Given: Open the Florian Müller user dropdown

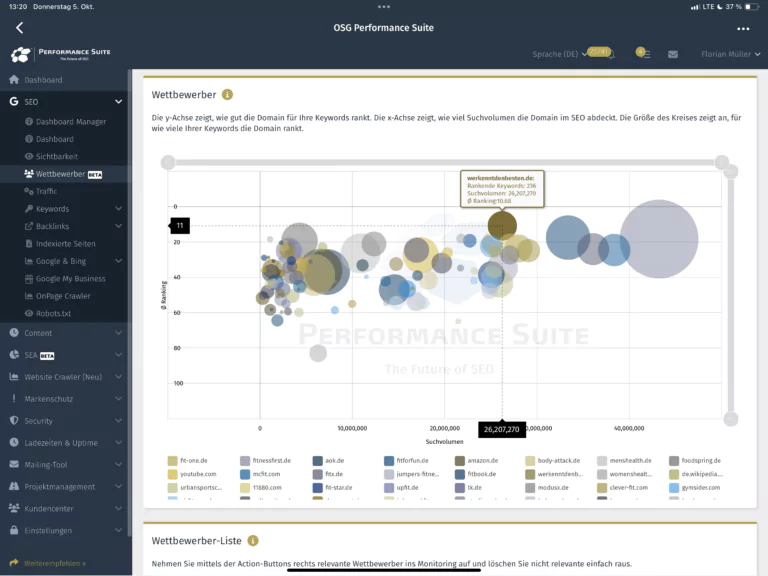Looking at the screenshot, I should pos(731,54).
